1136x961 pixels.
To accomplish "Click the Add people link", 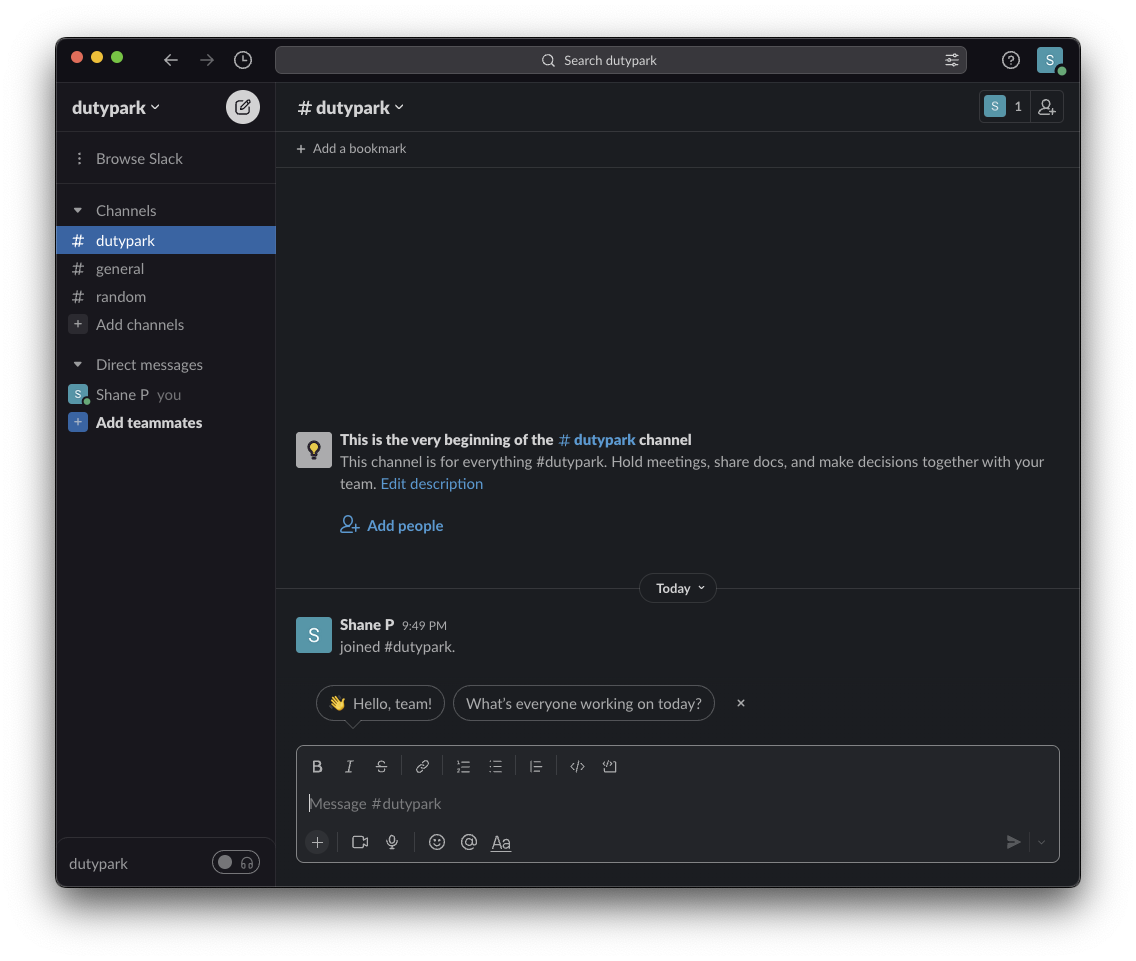I will [x=392, y=525].
